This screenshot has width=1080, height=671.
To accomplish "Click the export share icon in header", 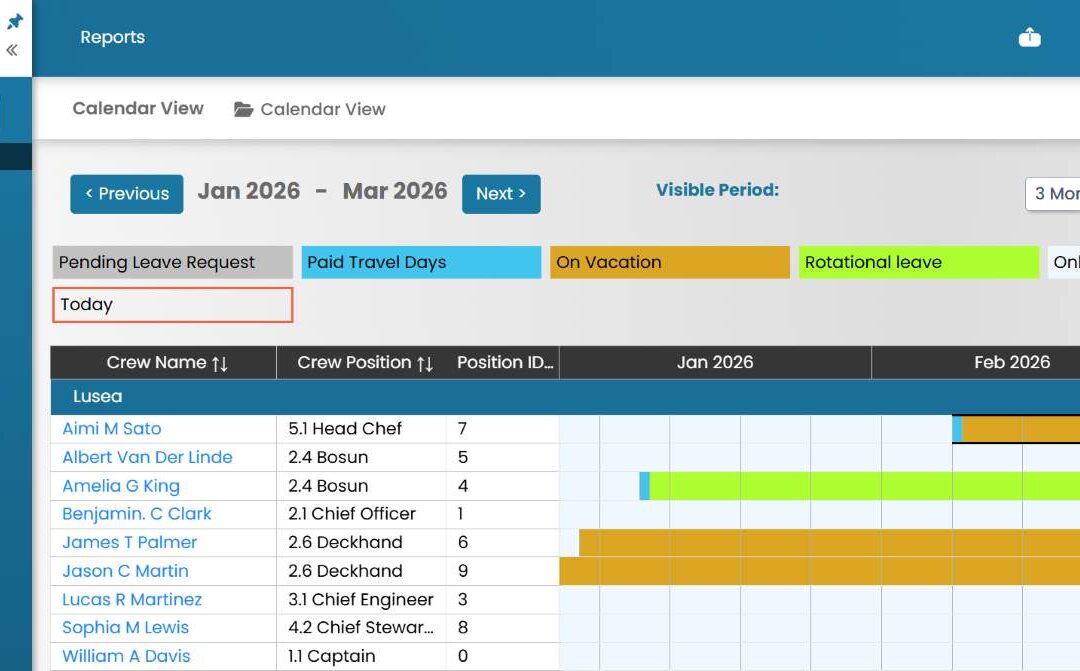I will [1030, 37].
